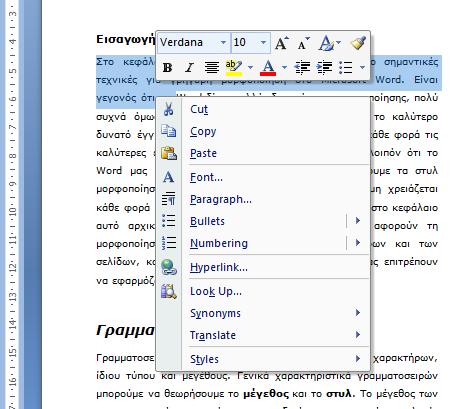
Task: Apply the red font color
Action: tap(268, 68)
